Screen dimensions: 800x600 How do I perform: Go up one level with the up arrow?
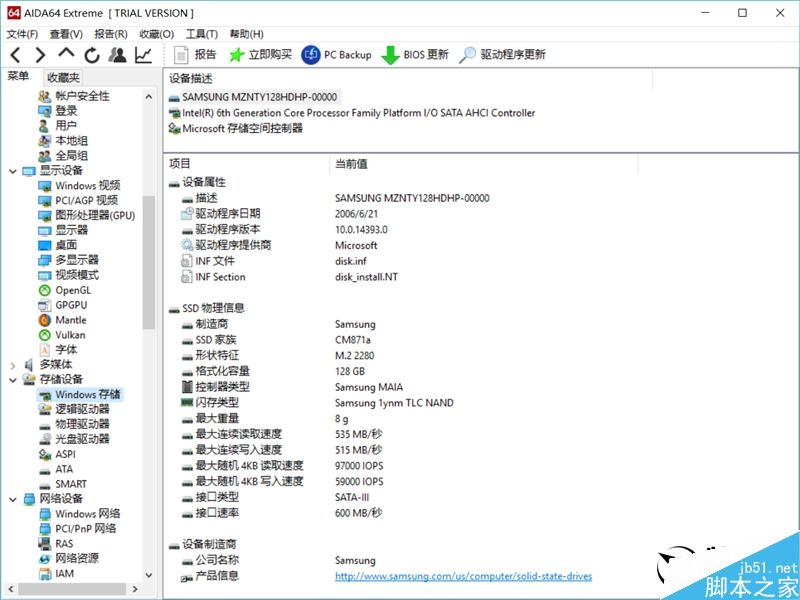(66, 54)
